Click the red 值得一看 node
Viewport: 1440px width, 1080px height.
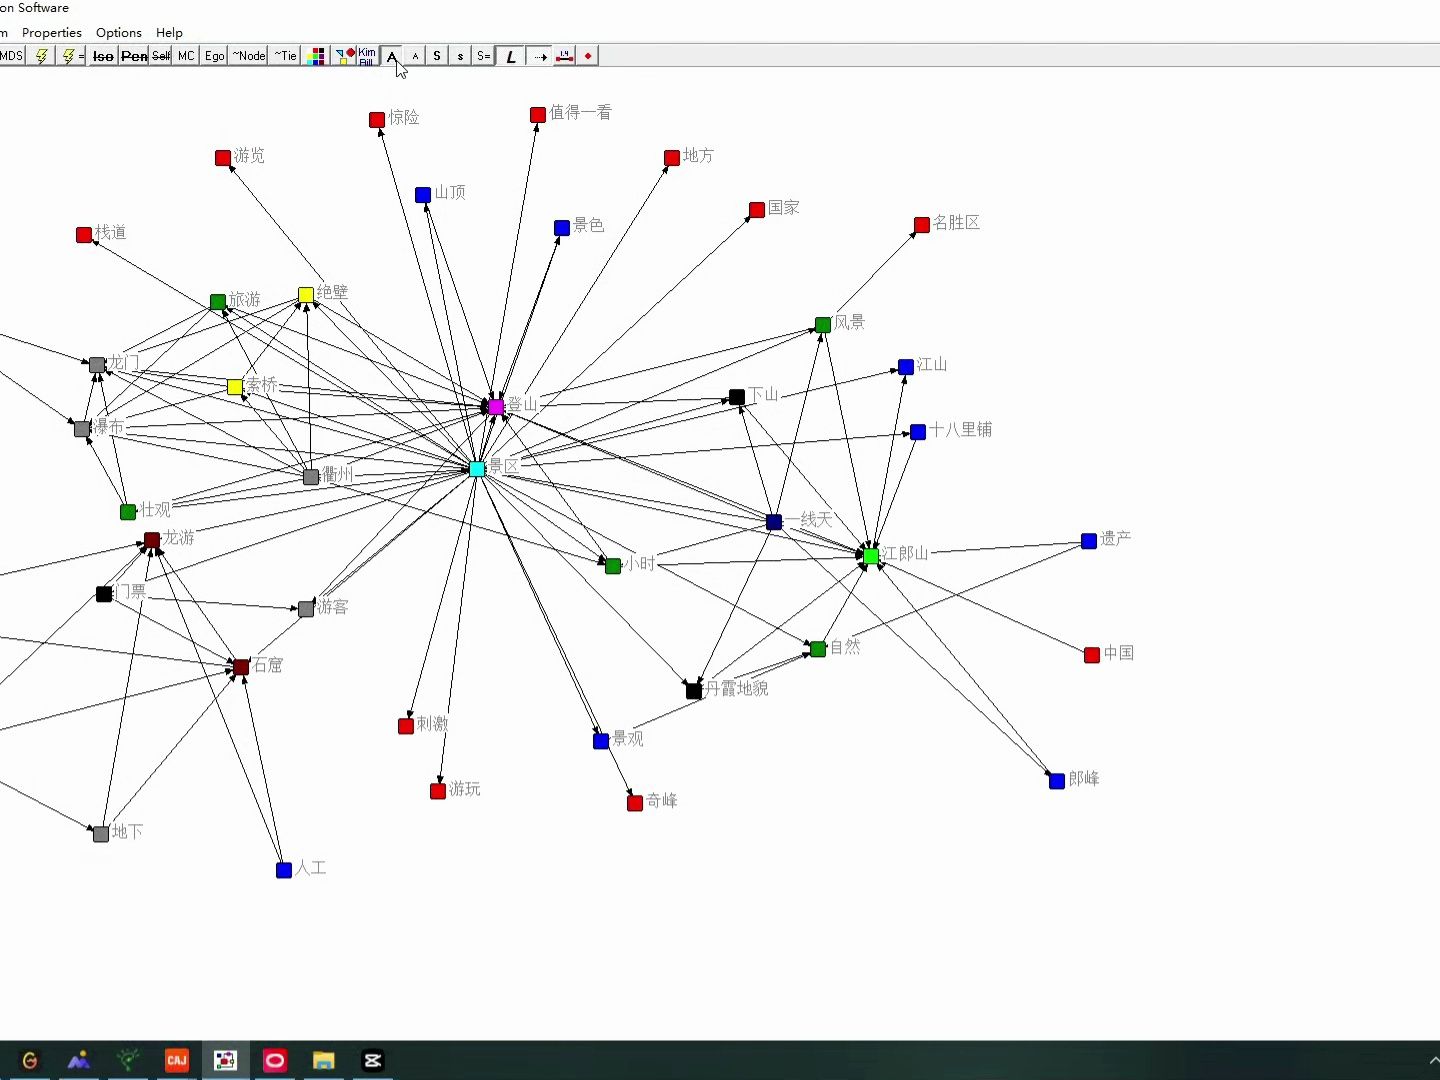click(x=538, y=115)
